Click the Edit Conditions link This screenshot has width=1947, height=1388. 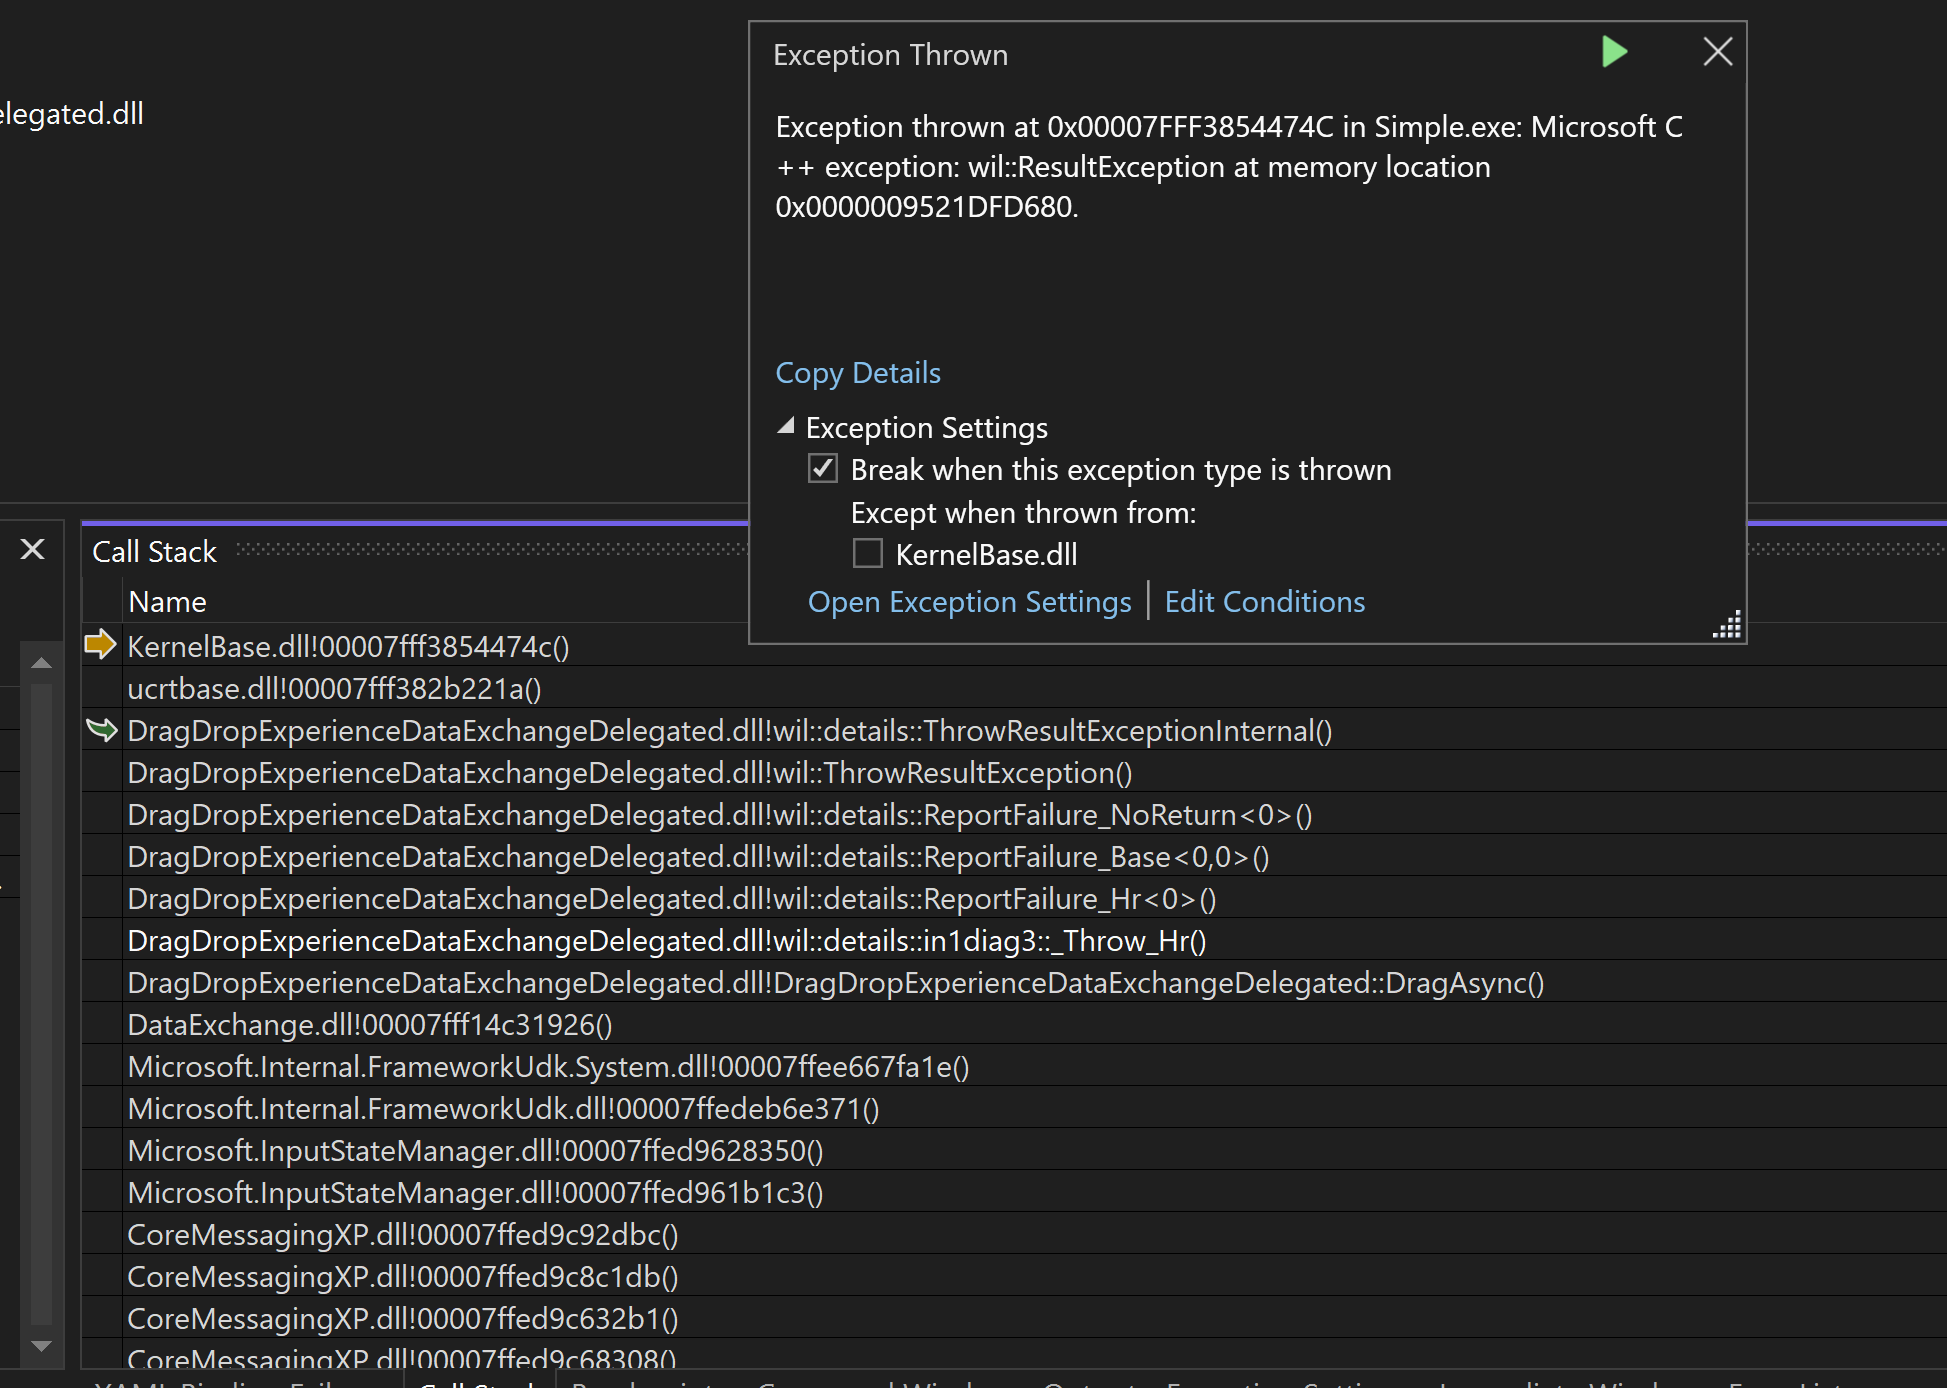pos(1264,602)
